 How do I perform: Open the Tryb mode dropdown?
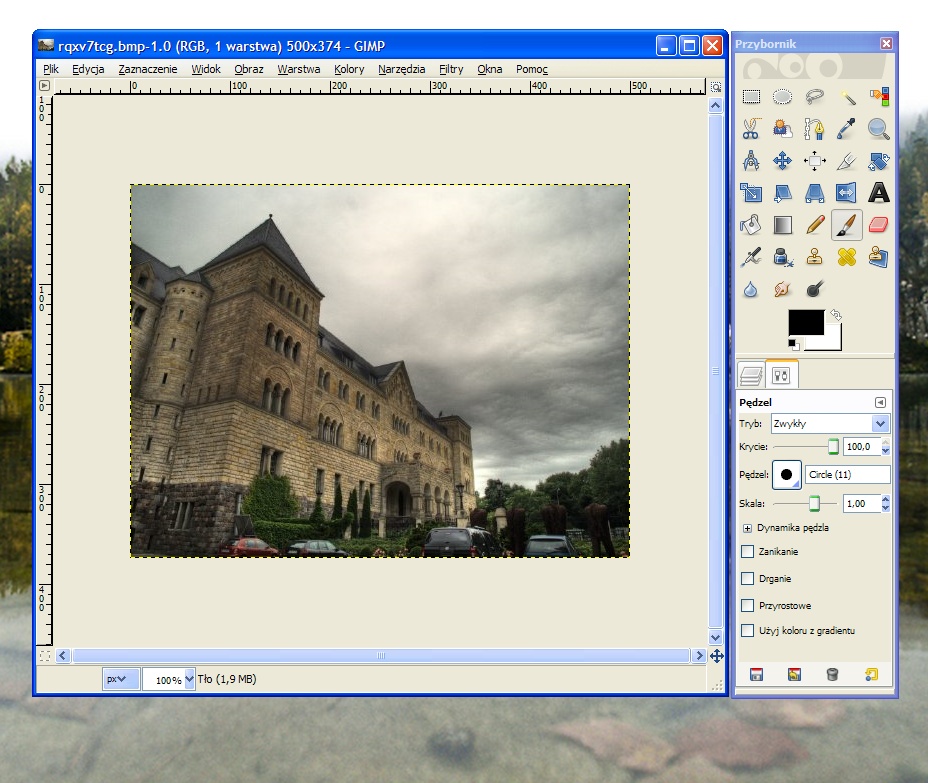(x=830, y=424)
